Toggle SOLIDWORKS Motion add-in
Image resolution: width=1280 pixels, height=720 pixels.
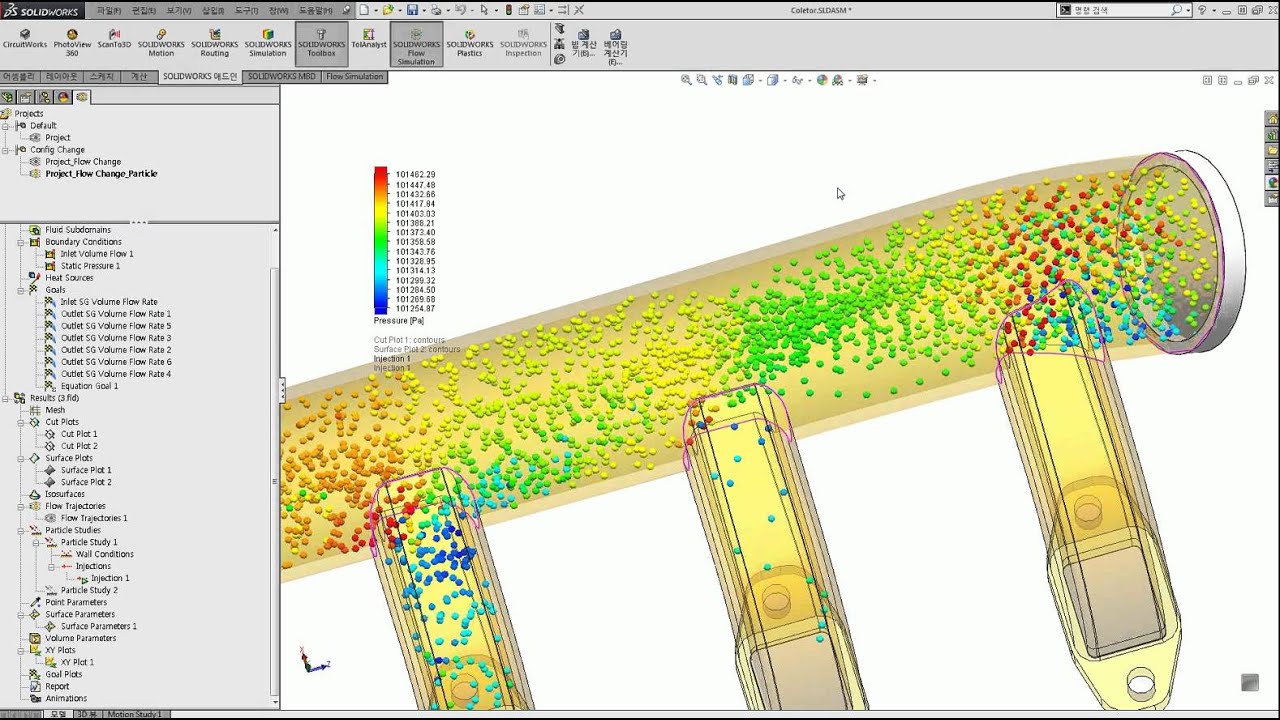(161, 42)
